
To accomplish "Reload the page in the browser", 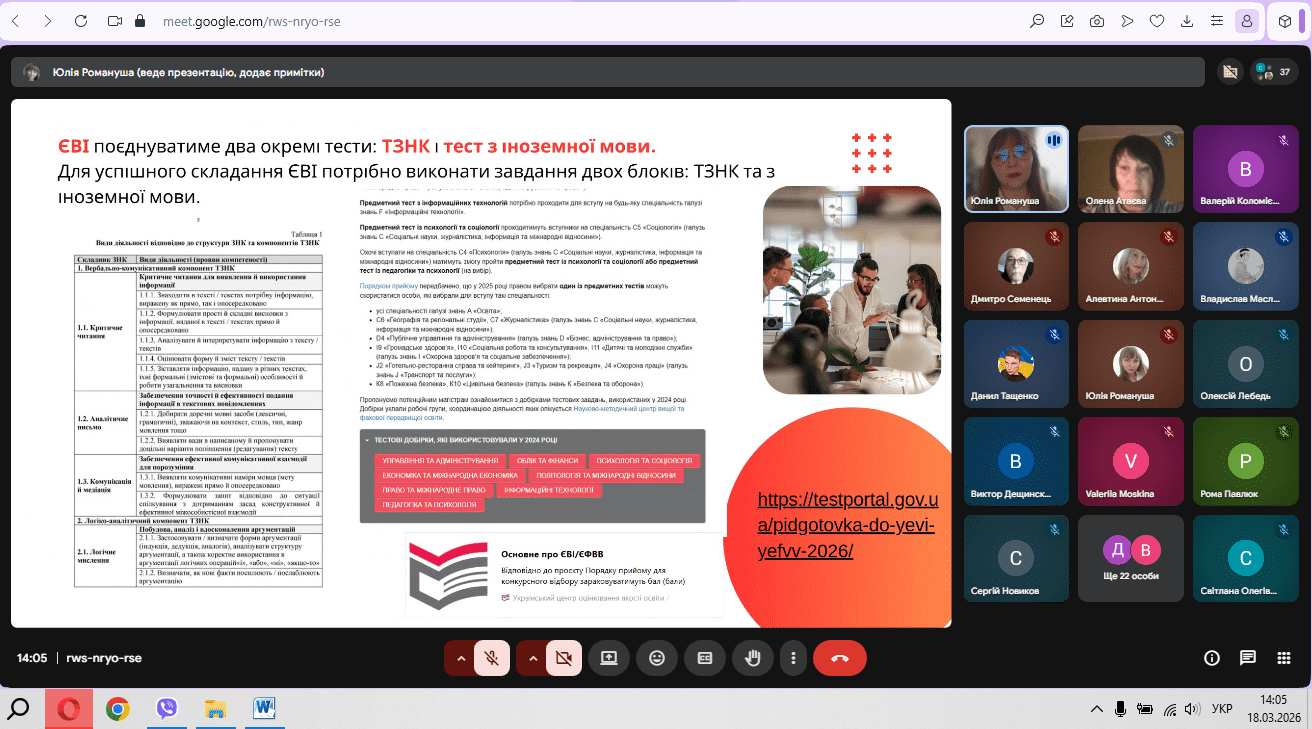I will pyautogui.click(x=81, y=20).
